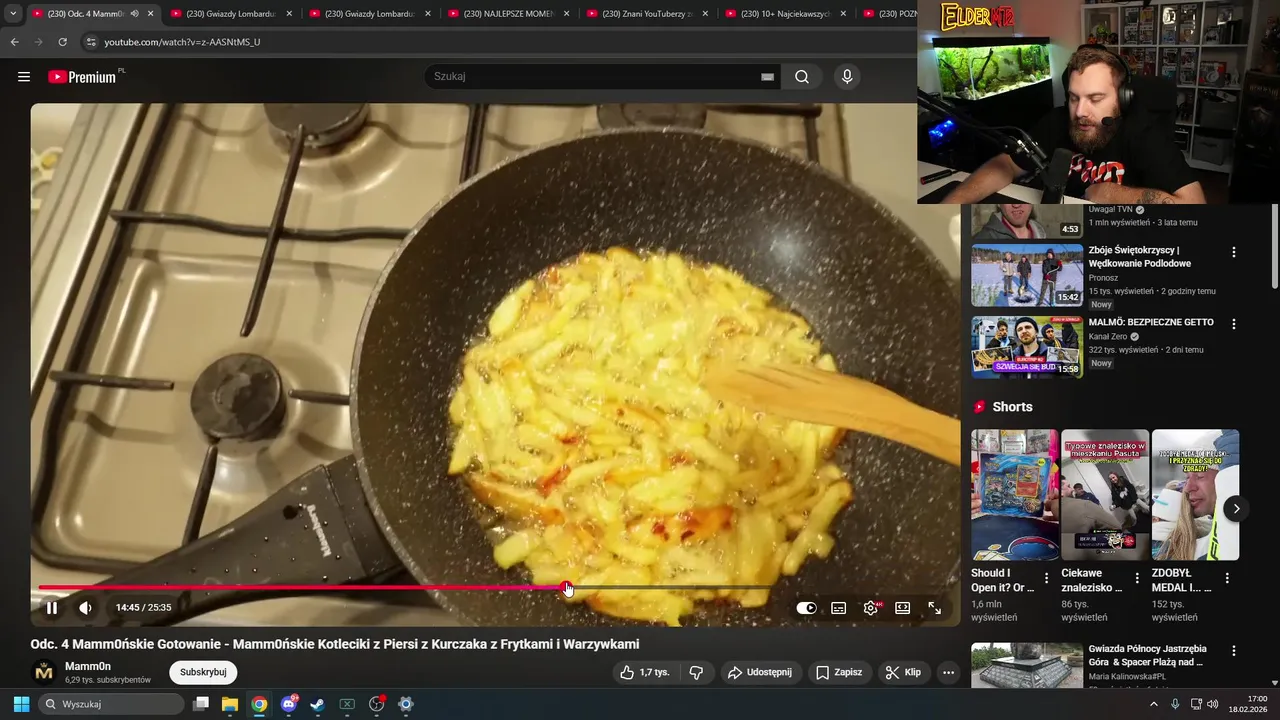Open options for Should I Open it short
The image size is (1280, 720).
pyautogui.click(x=1047, y=578)
